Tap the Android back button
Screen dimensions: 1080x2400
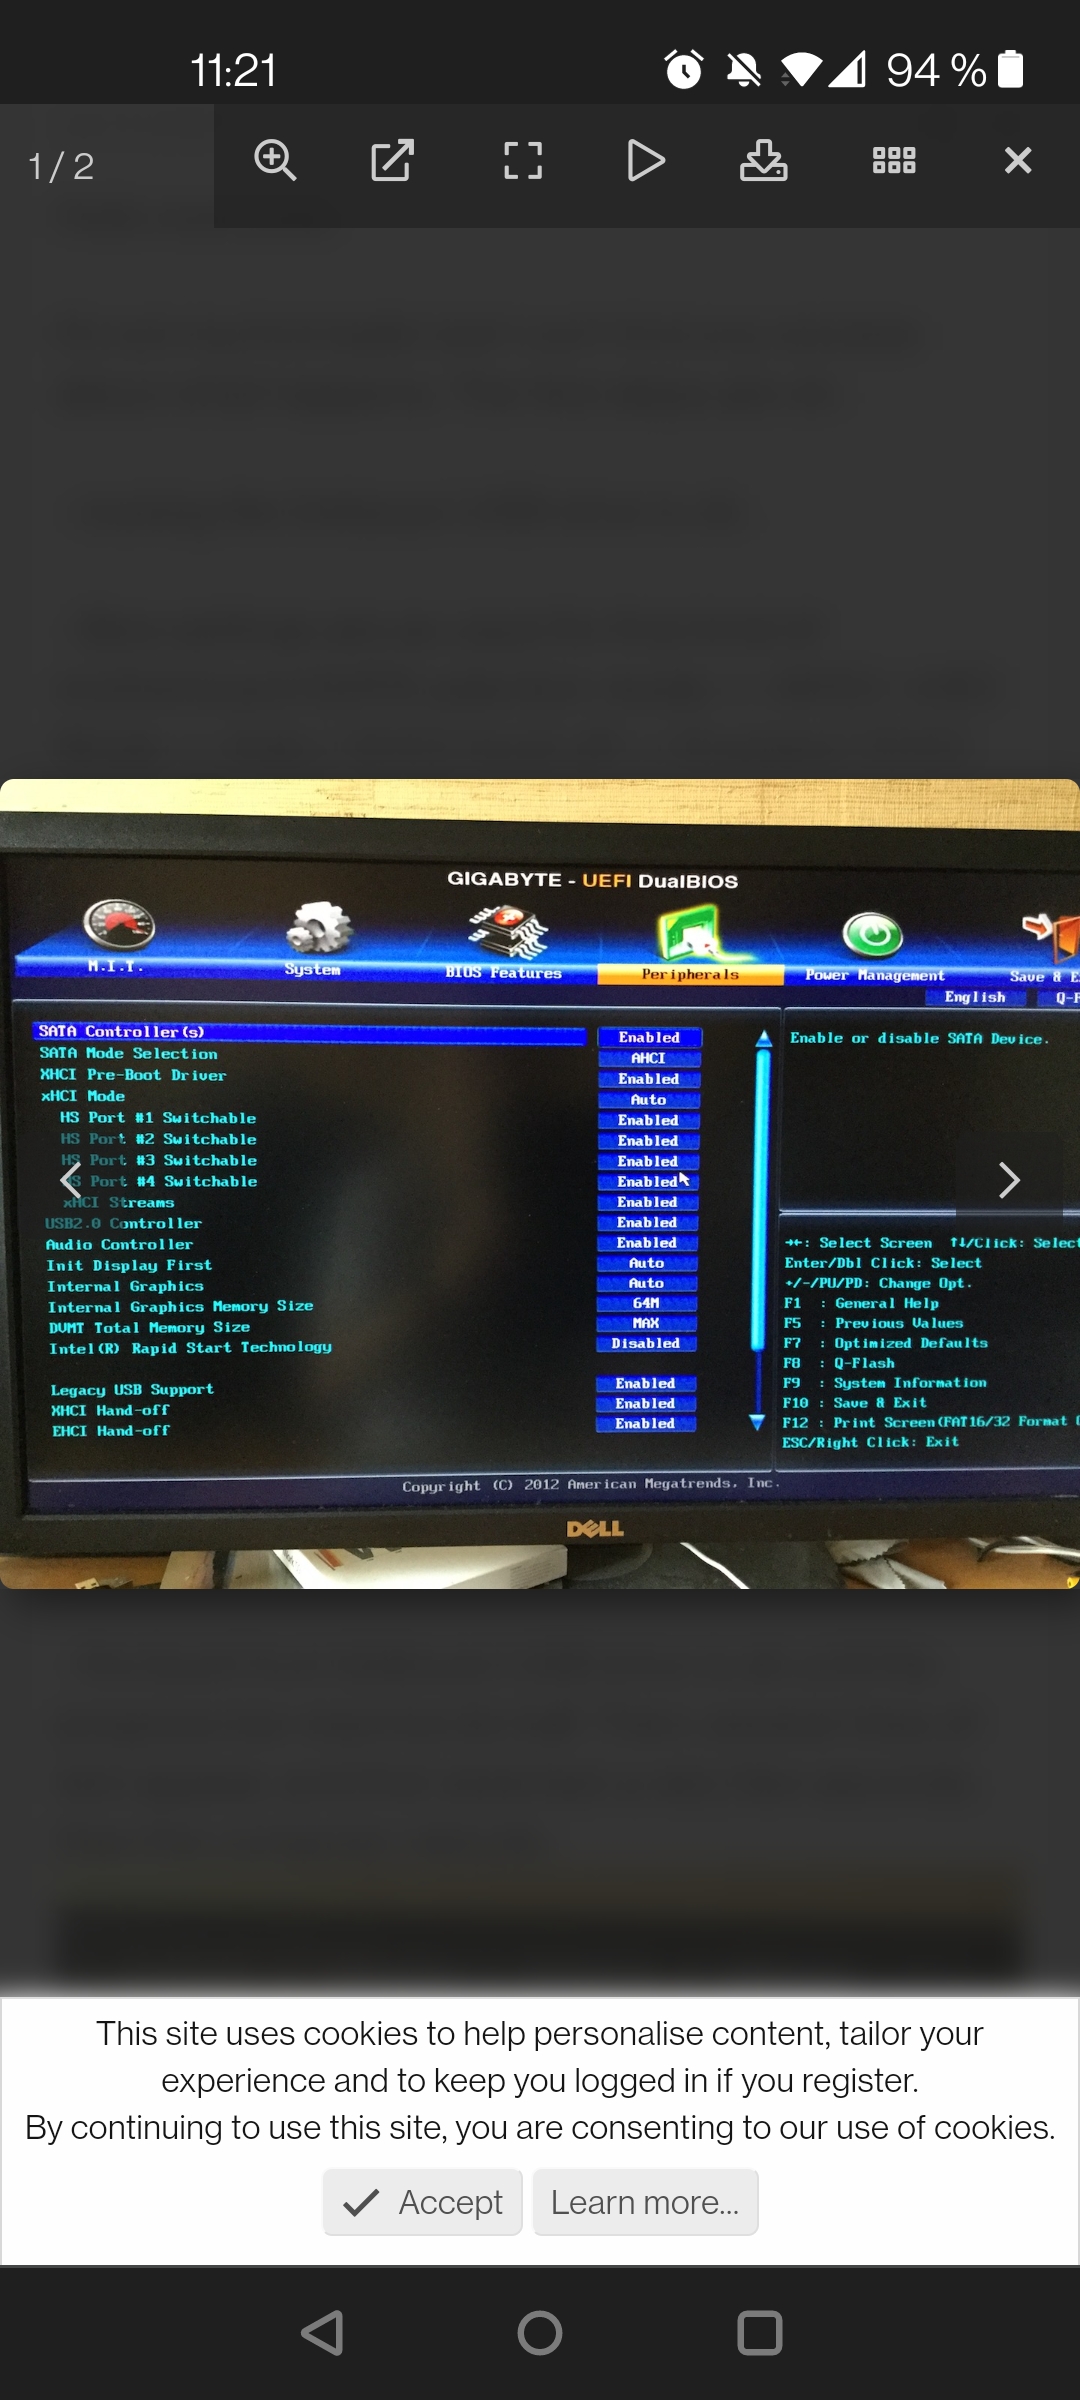click(322, 2333)
